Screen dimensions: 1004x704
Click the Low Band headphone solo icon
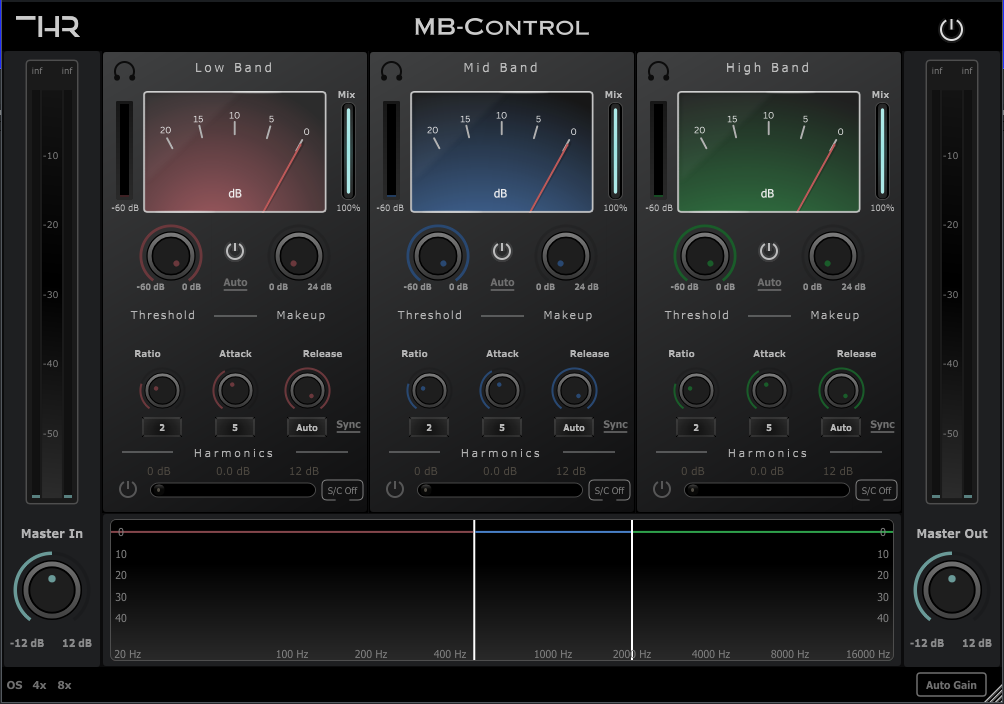point(124,71)
